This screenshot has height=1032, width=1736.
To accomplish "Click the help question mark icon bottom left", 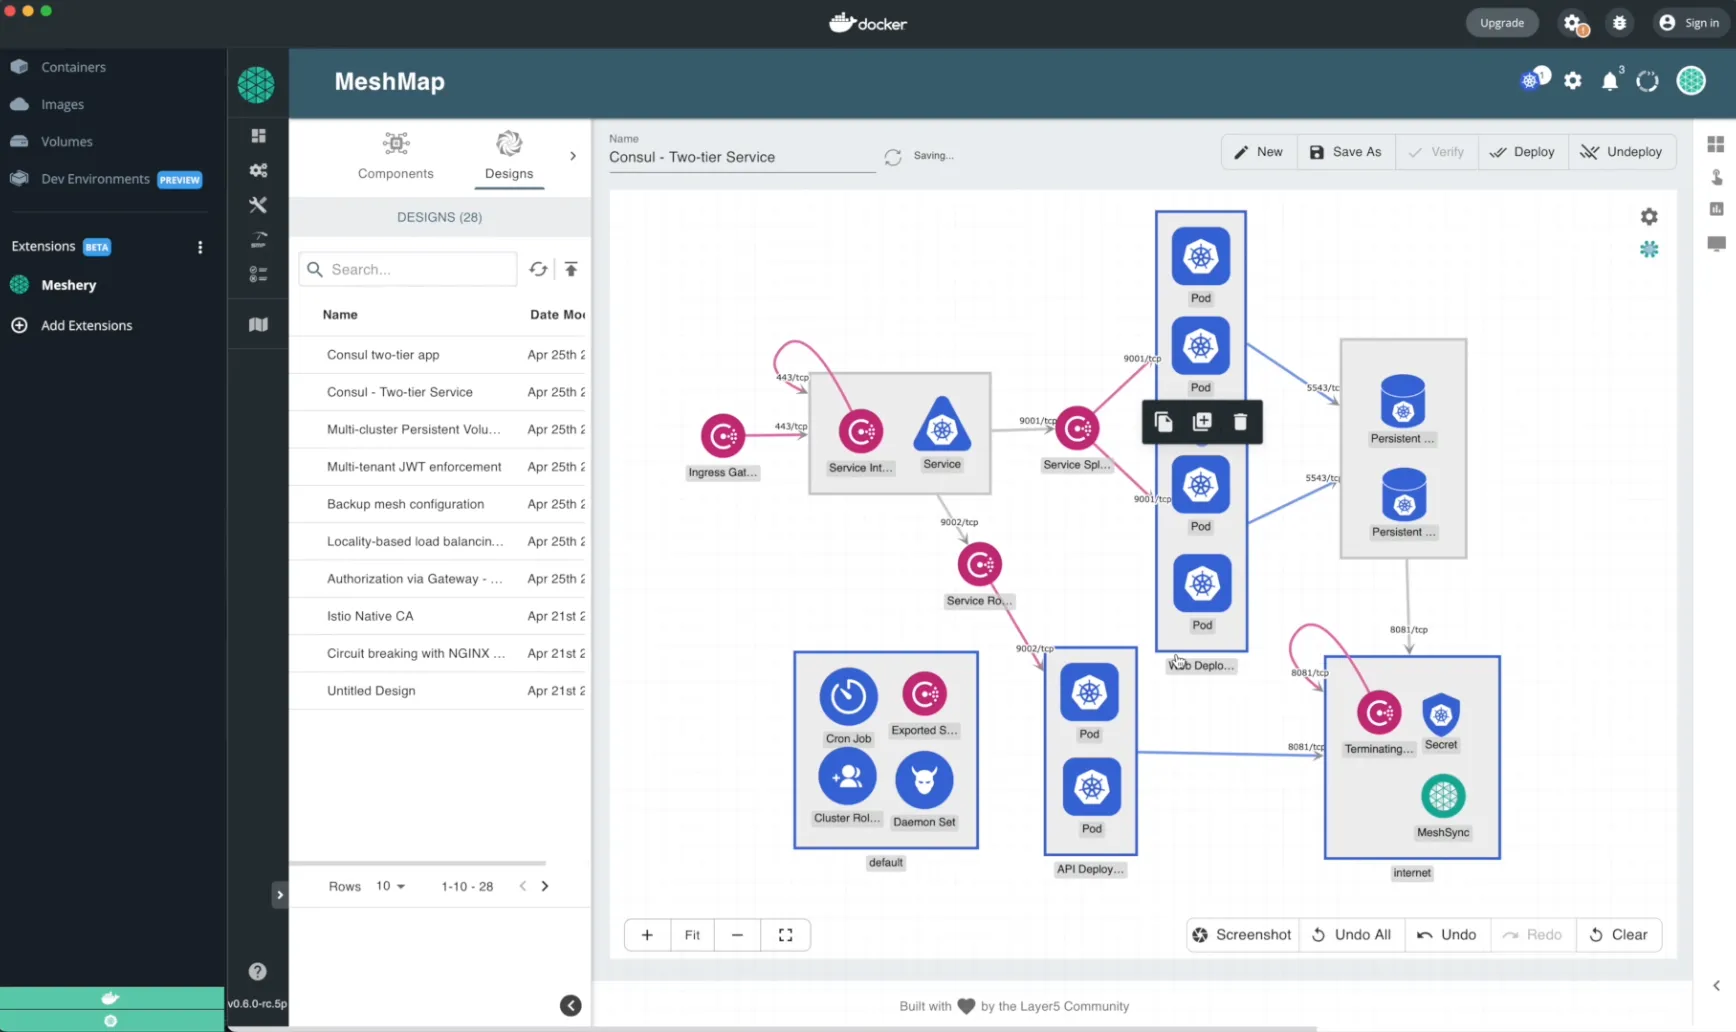I will pyautogui.click(x=257, y=971).
